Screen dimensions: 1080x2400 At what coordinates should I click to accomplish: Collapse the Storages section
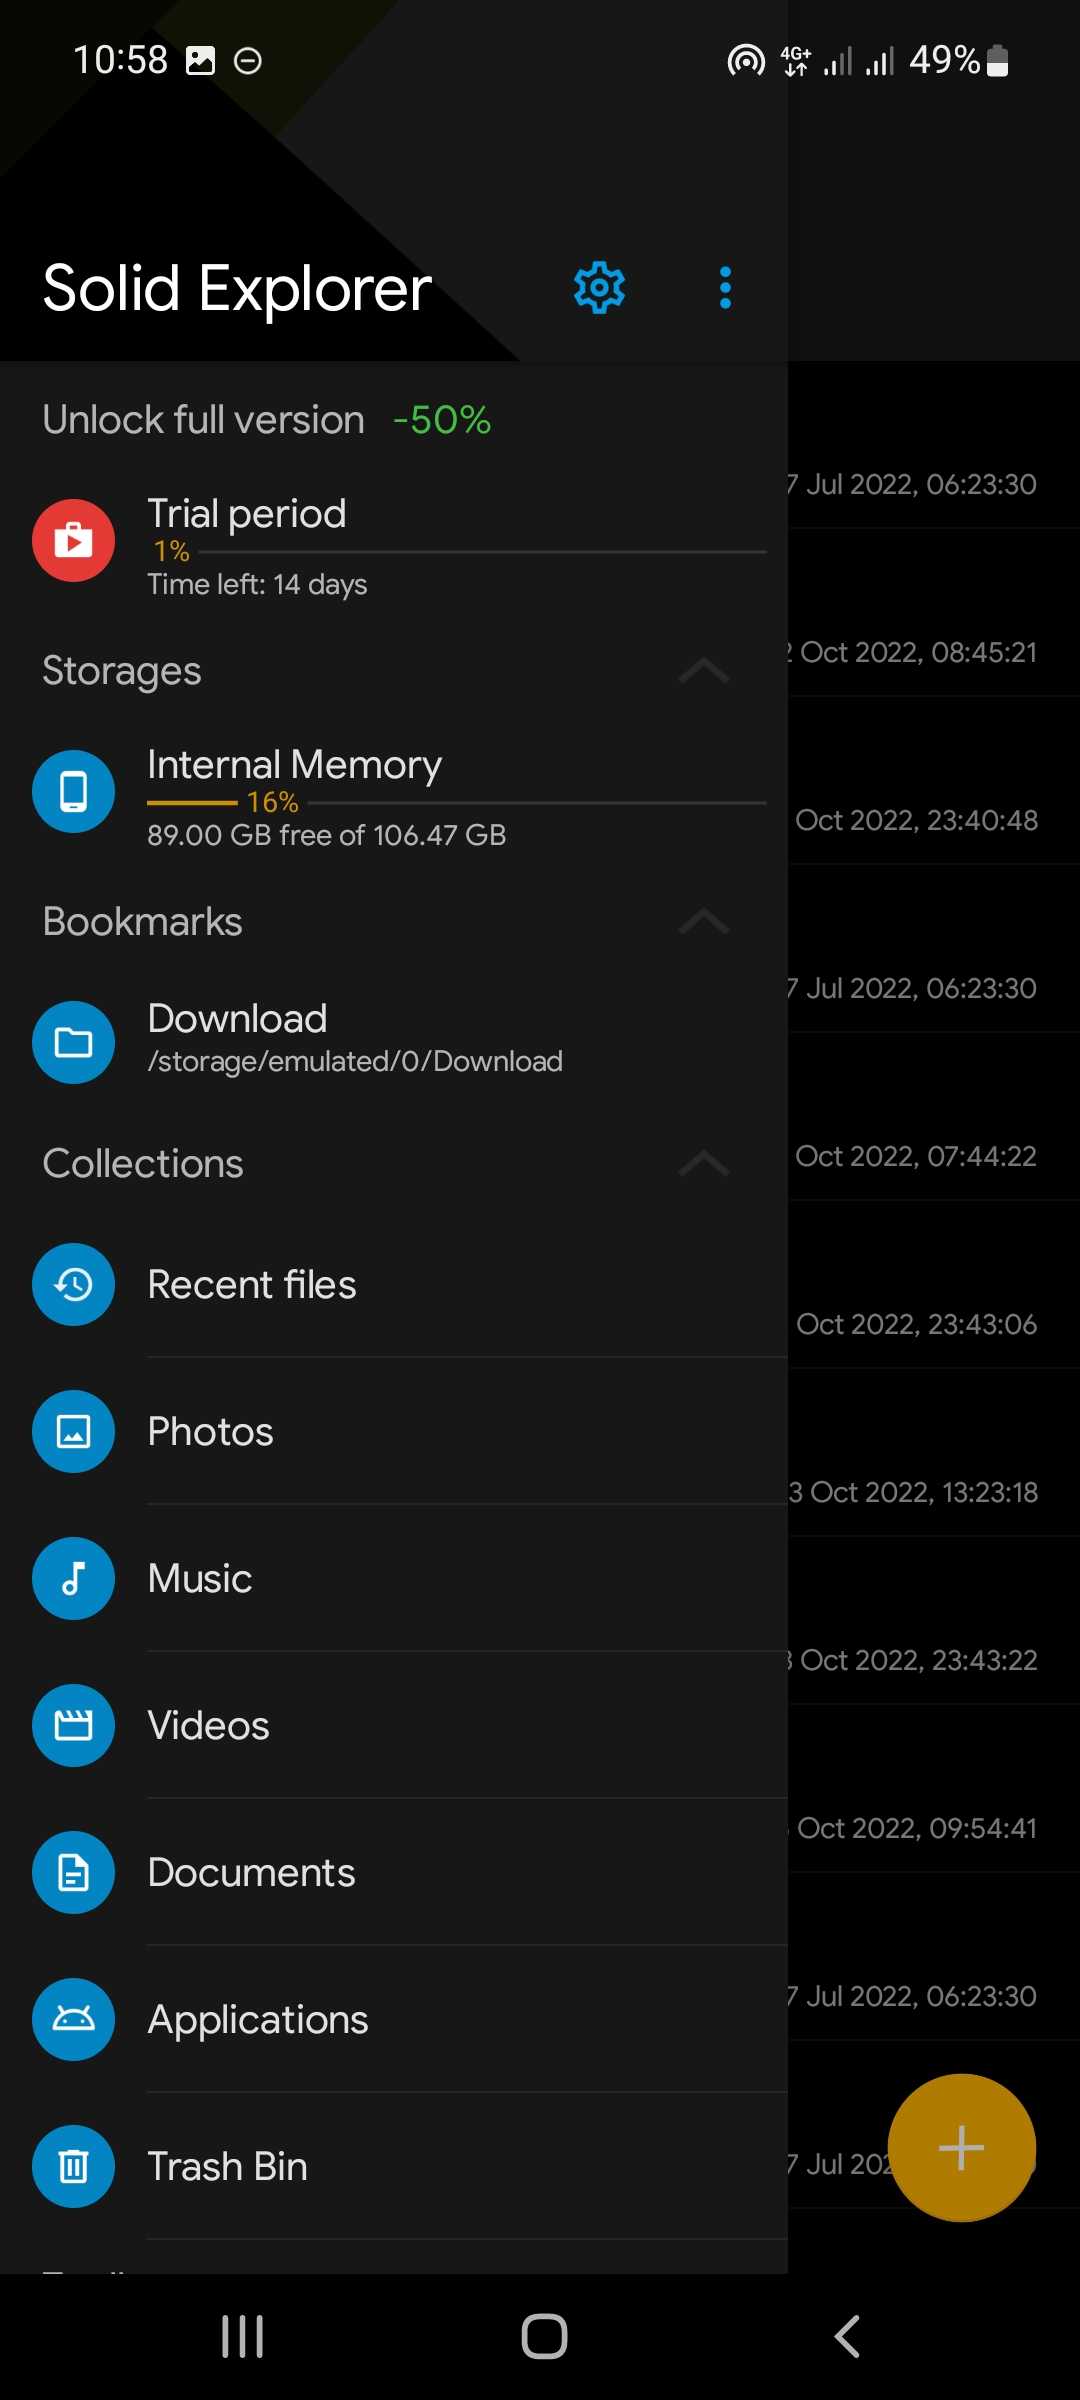point(704,670)
